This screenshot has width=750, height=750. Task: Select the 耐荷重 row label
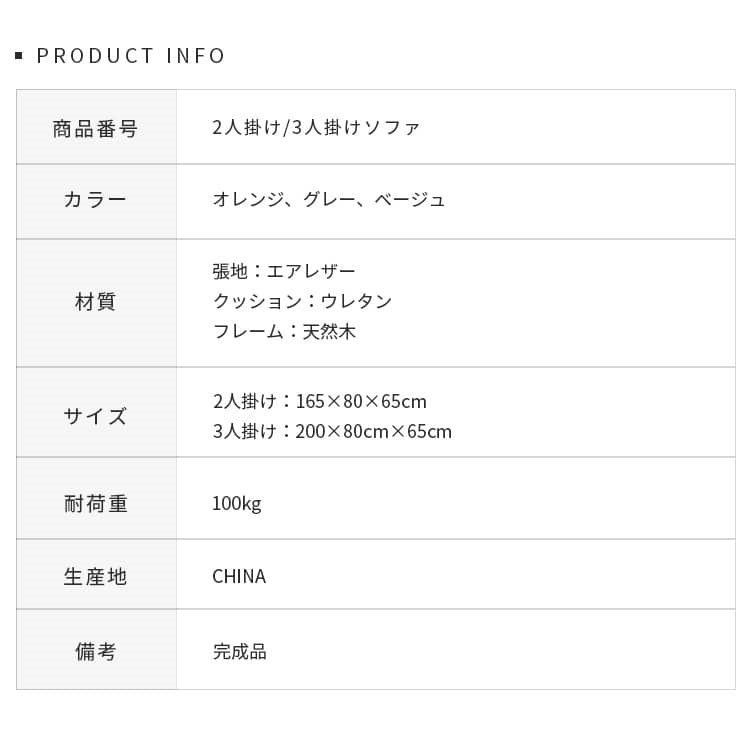click(x=95, y=504)
